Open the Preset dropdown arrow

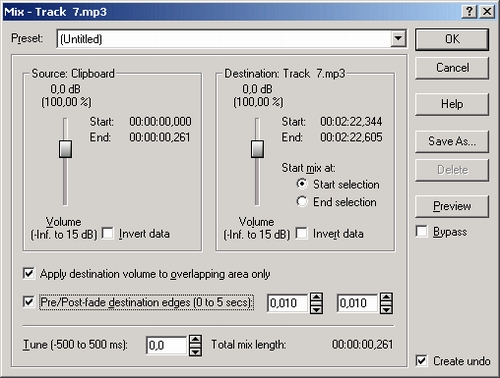398,39
